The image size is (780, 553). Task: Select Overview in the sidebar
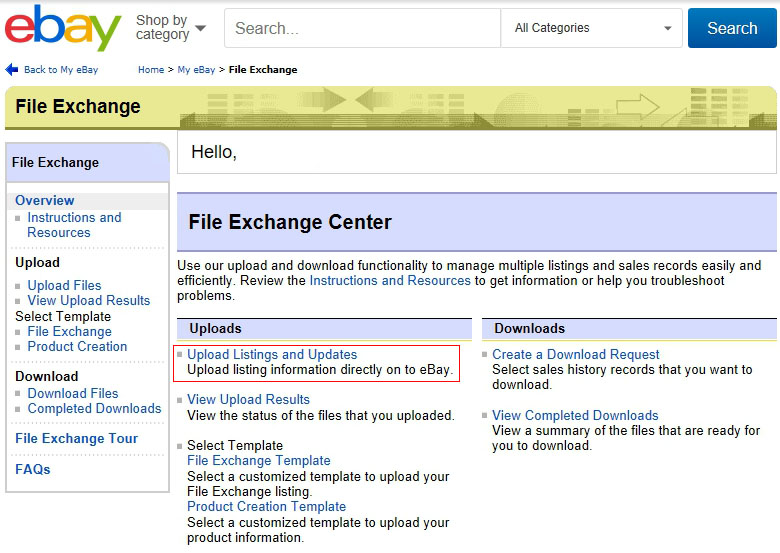[45, 200]
